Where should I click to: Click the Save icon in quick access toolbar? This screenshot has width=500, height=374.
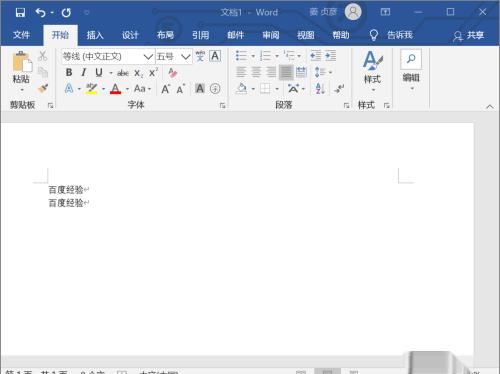(x=20, y=13)
